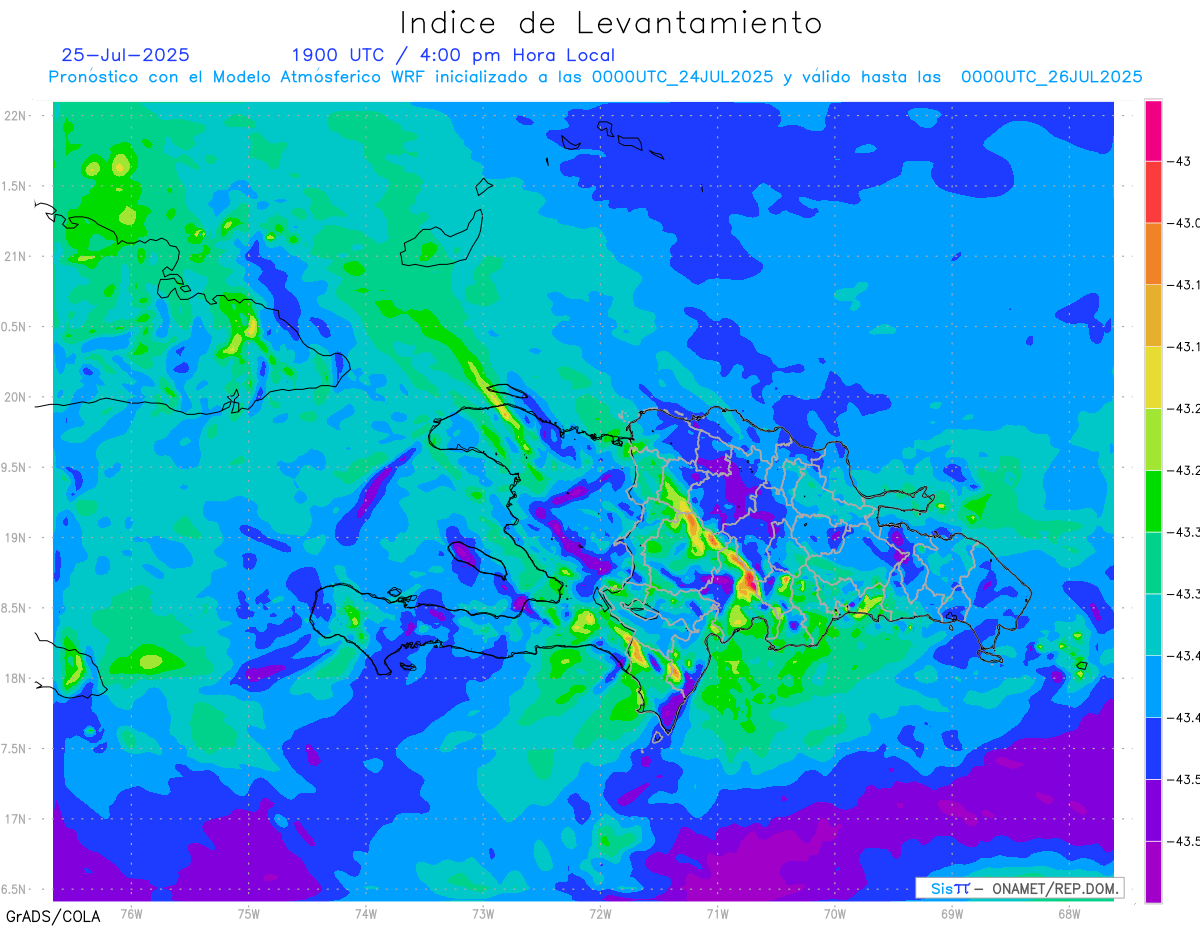1200x927 pixels.
Task: Click the '21N' latitude label
Action: point(16,256)
